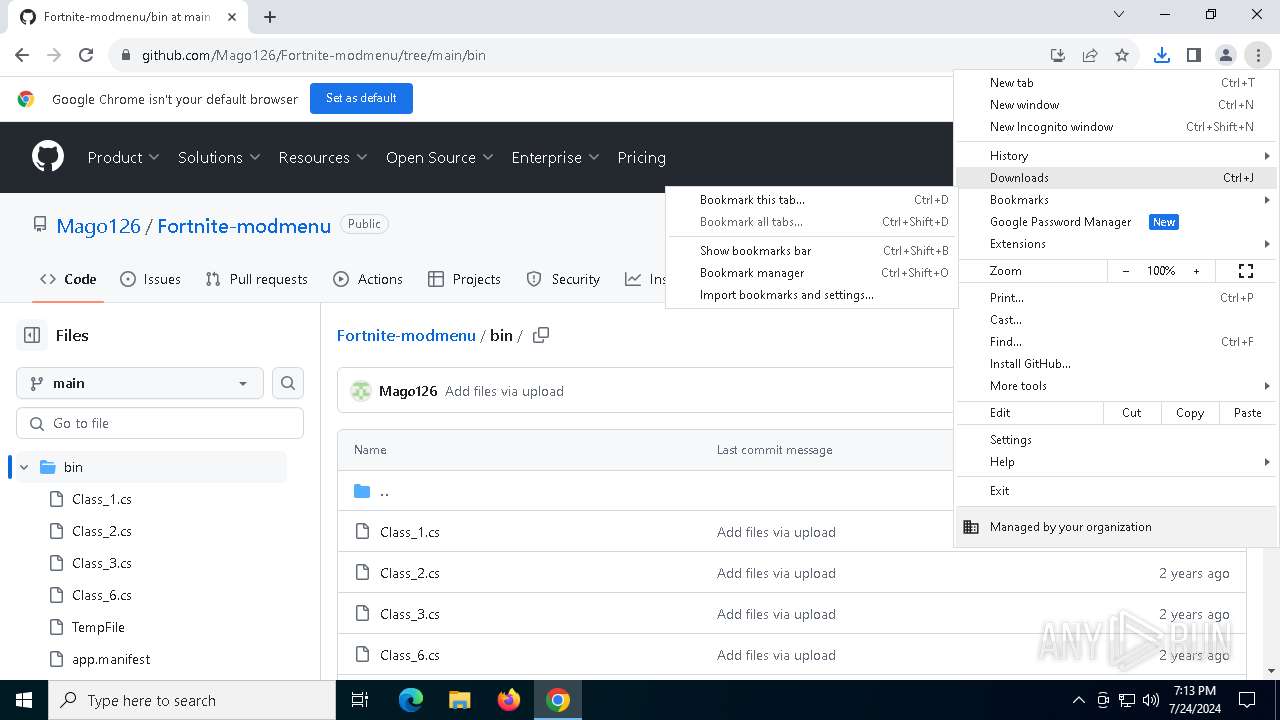Choose Bookmark this tab
Screen dimensions: 1280x720
coord(810,200)
